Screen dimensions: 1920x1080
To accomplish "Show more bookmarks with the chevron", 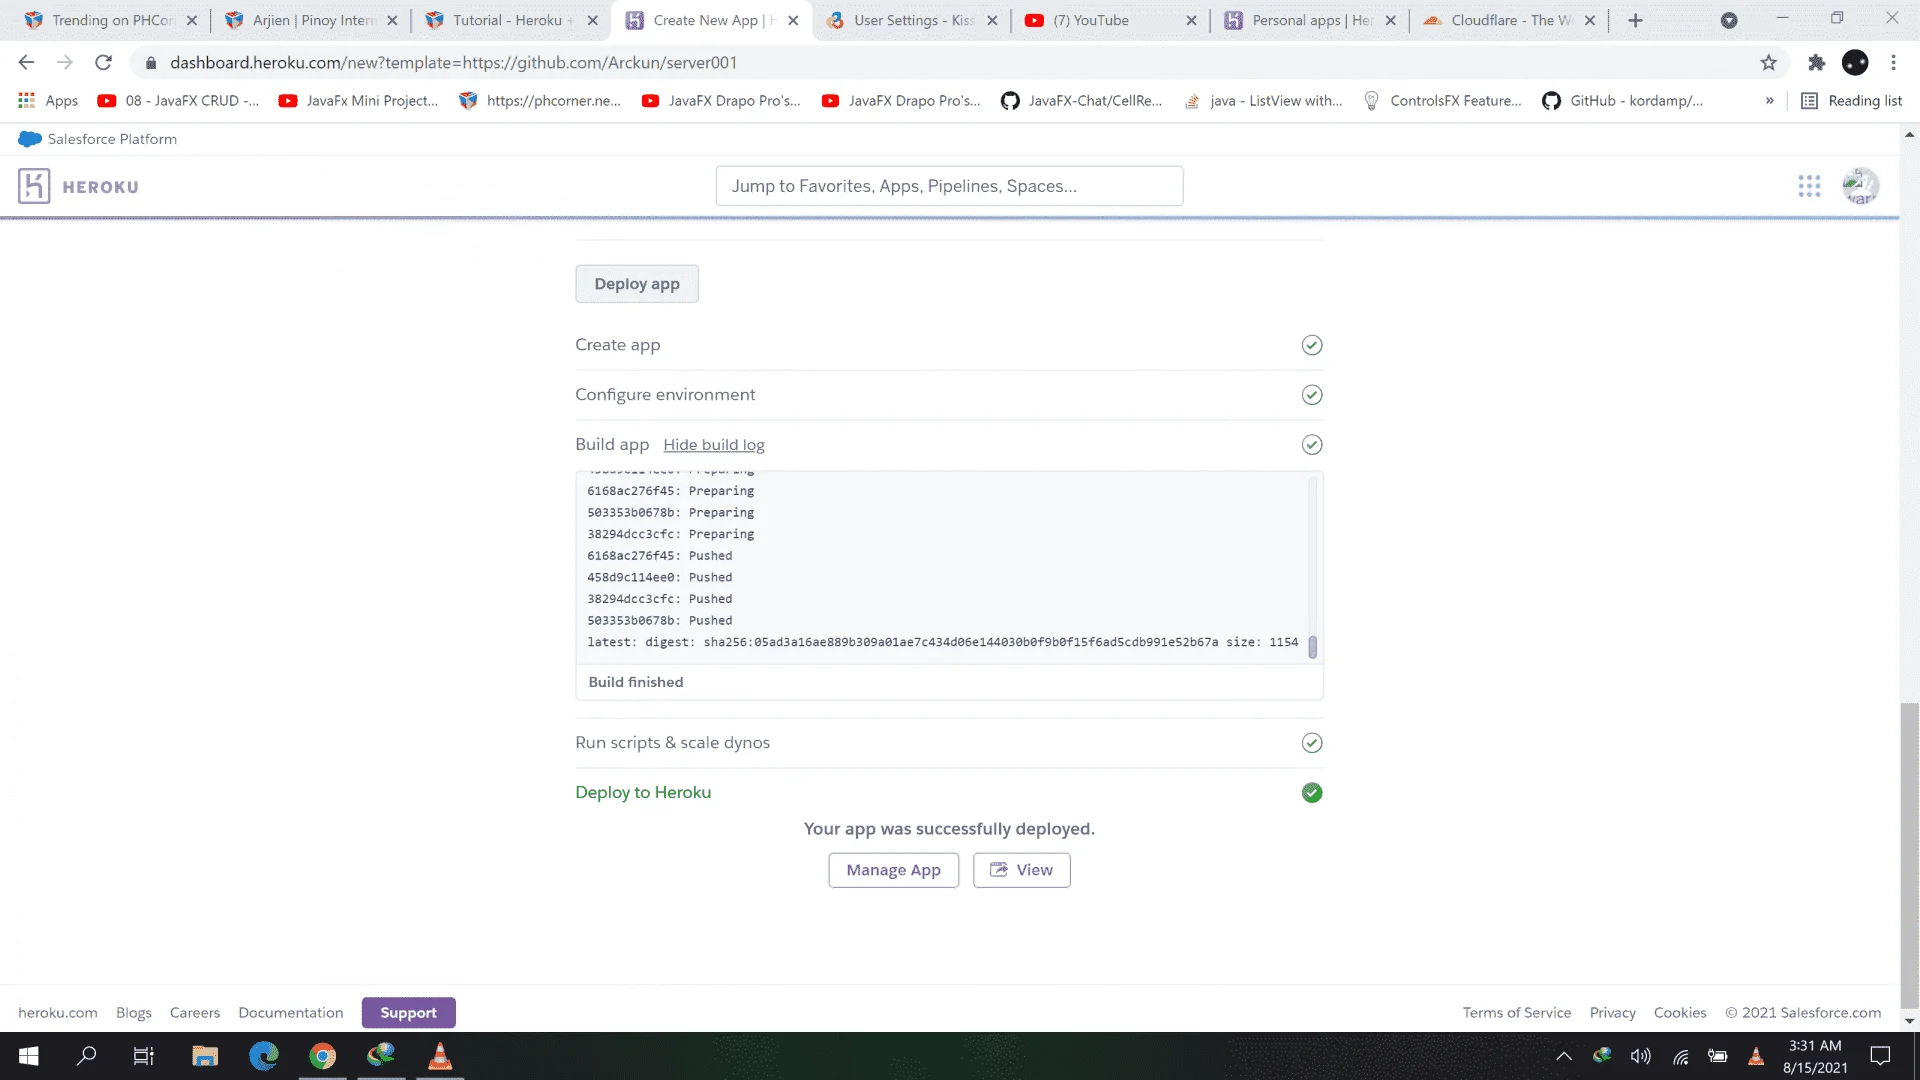I will [x=1770, y=101].
